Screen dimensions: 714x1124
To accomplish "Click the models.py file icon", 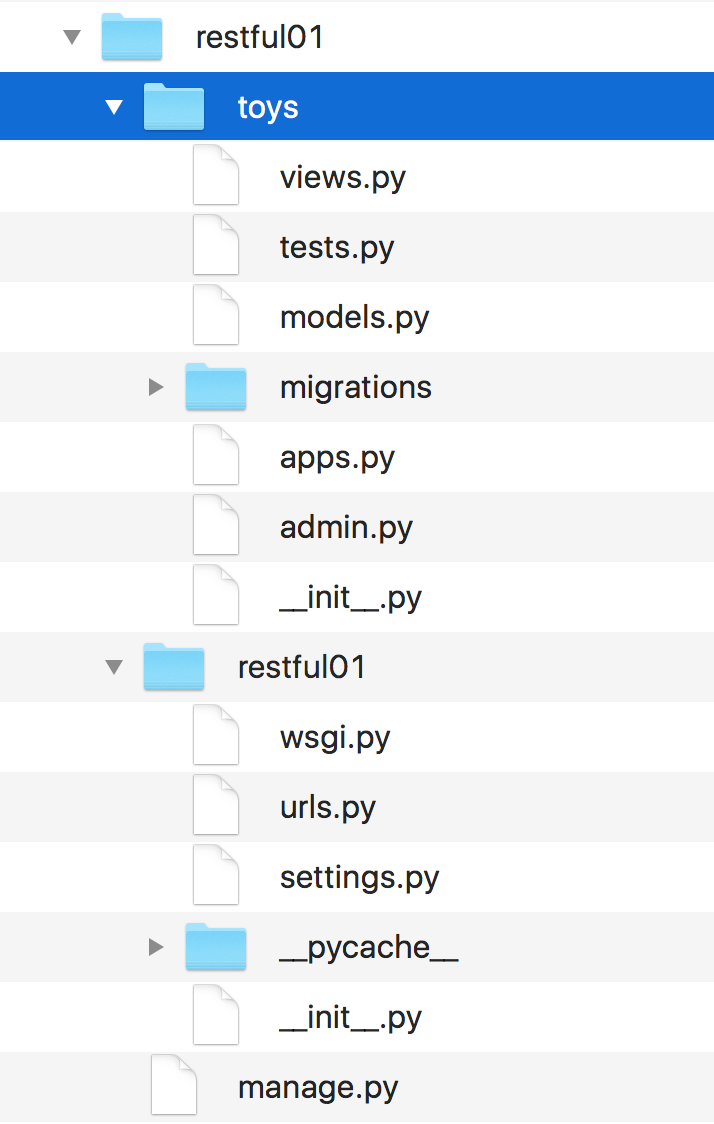I will coord(216,315).
